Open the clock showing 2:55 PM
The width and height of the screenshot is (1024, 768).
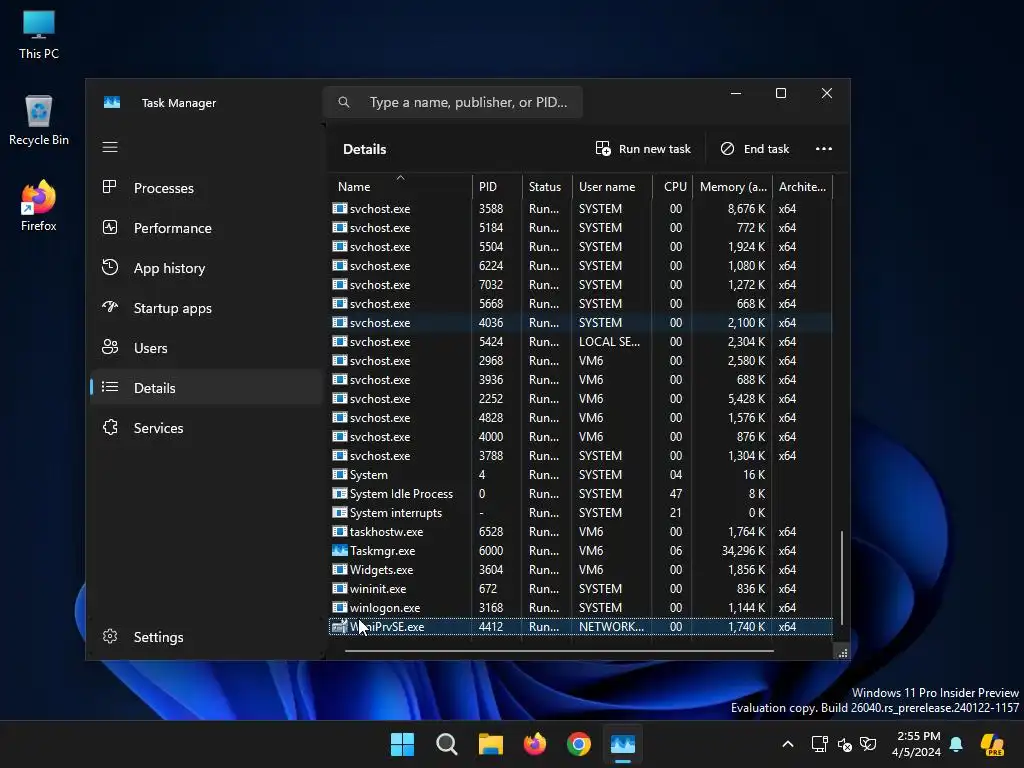[917, 744]
